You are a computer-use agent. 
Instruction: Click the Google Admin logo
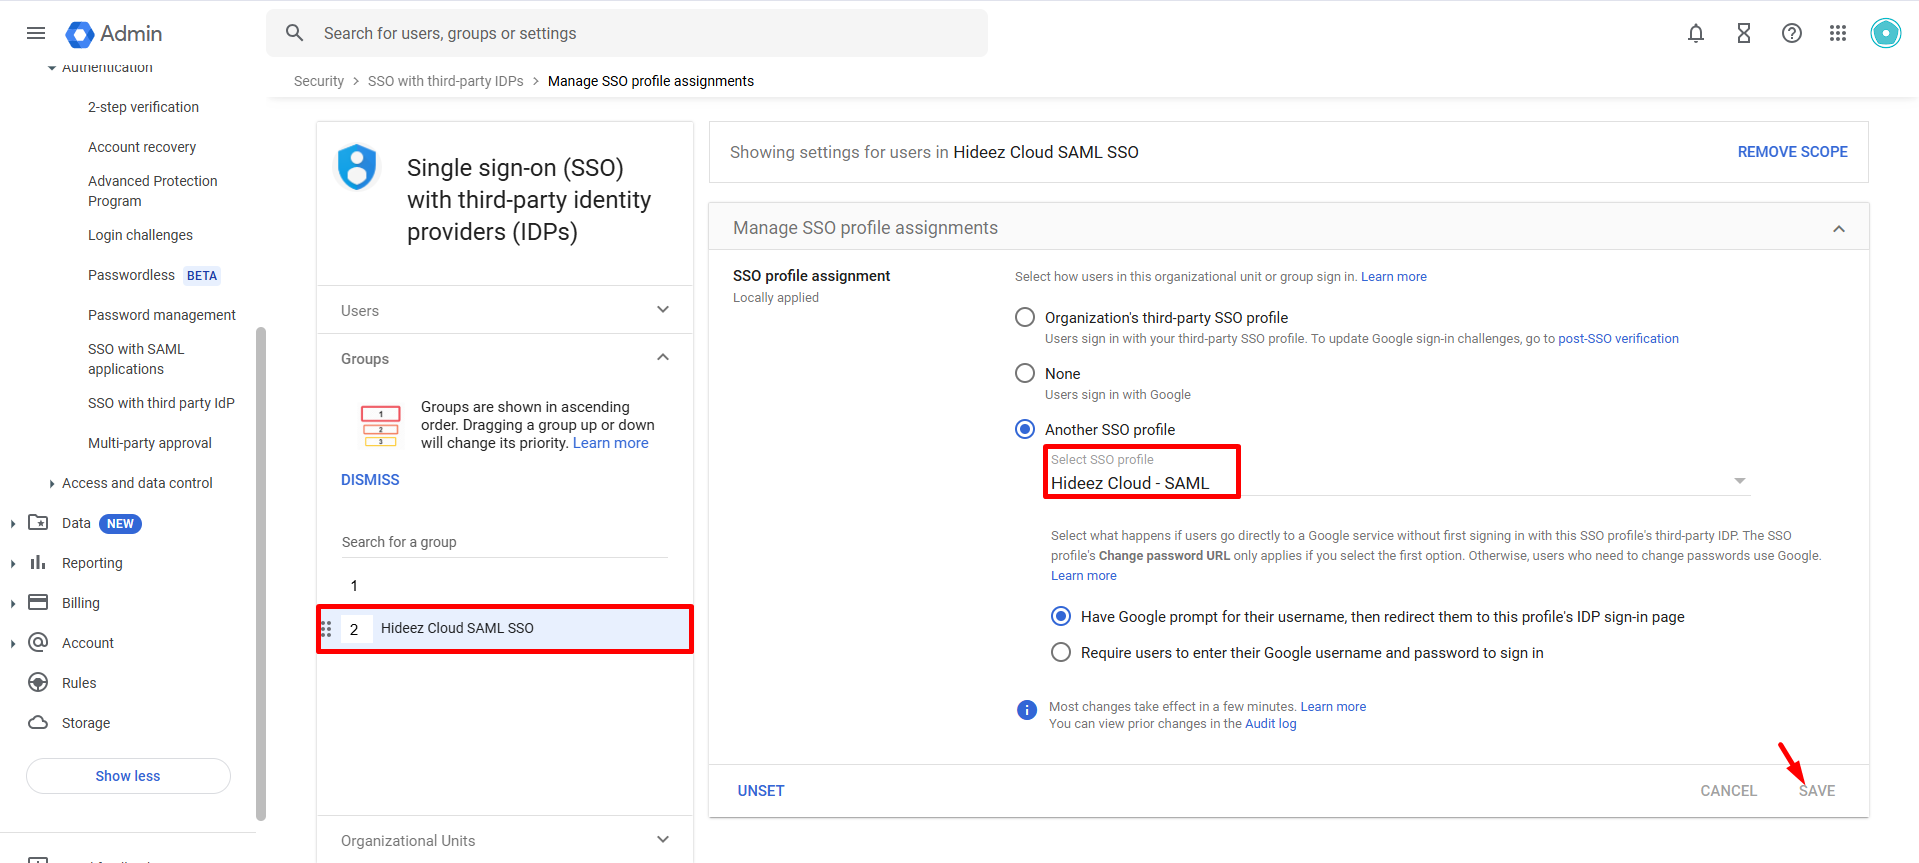pos(113,33)
